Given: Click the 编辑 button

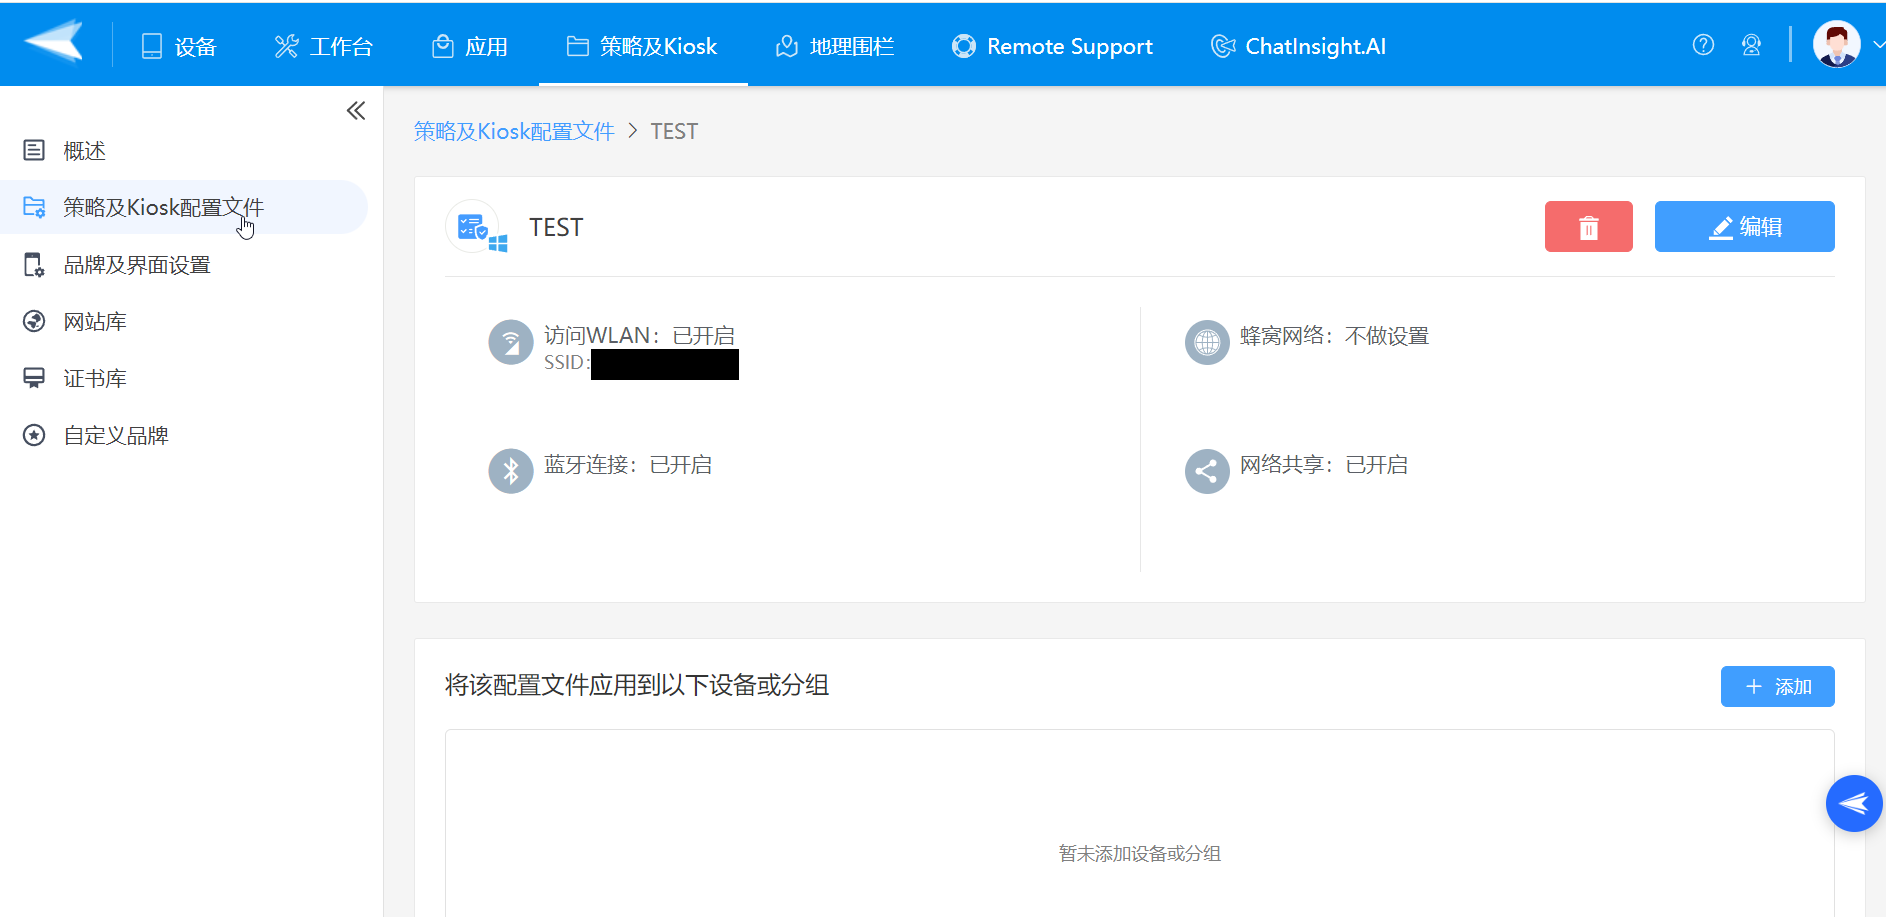Looking at the screenshot, I should [1744, 227].
